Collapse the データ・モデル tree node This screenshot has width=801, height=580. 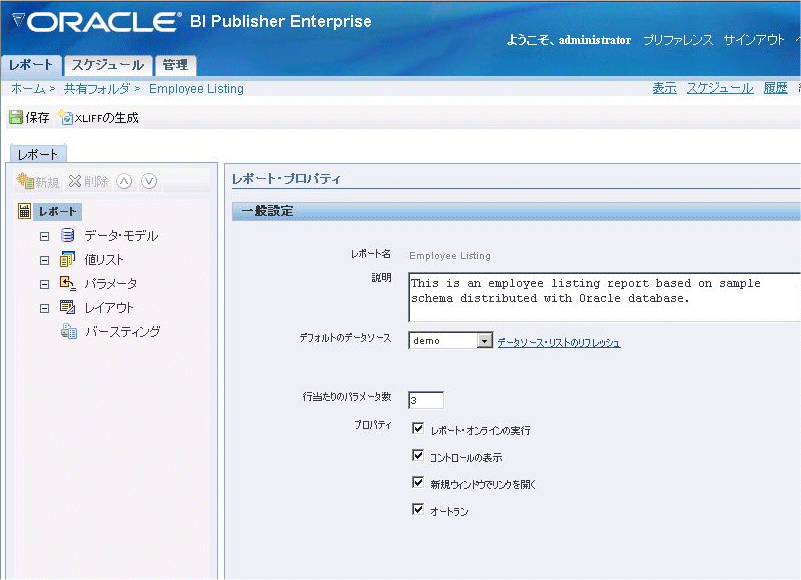pyautogui.click(x=44, y=236)
